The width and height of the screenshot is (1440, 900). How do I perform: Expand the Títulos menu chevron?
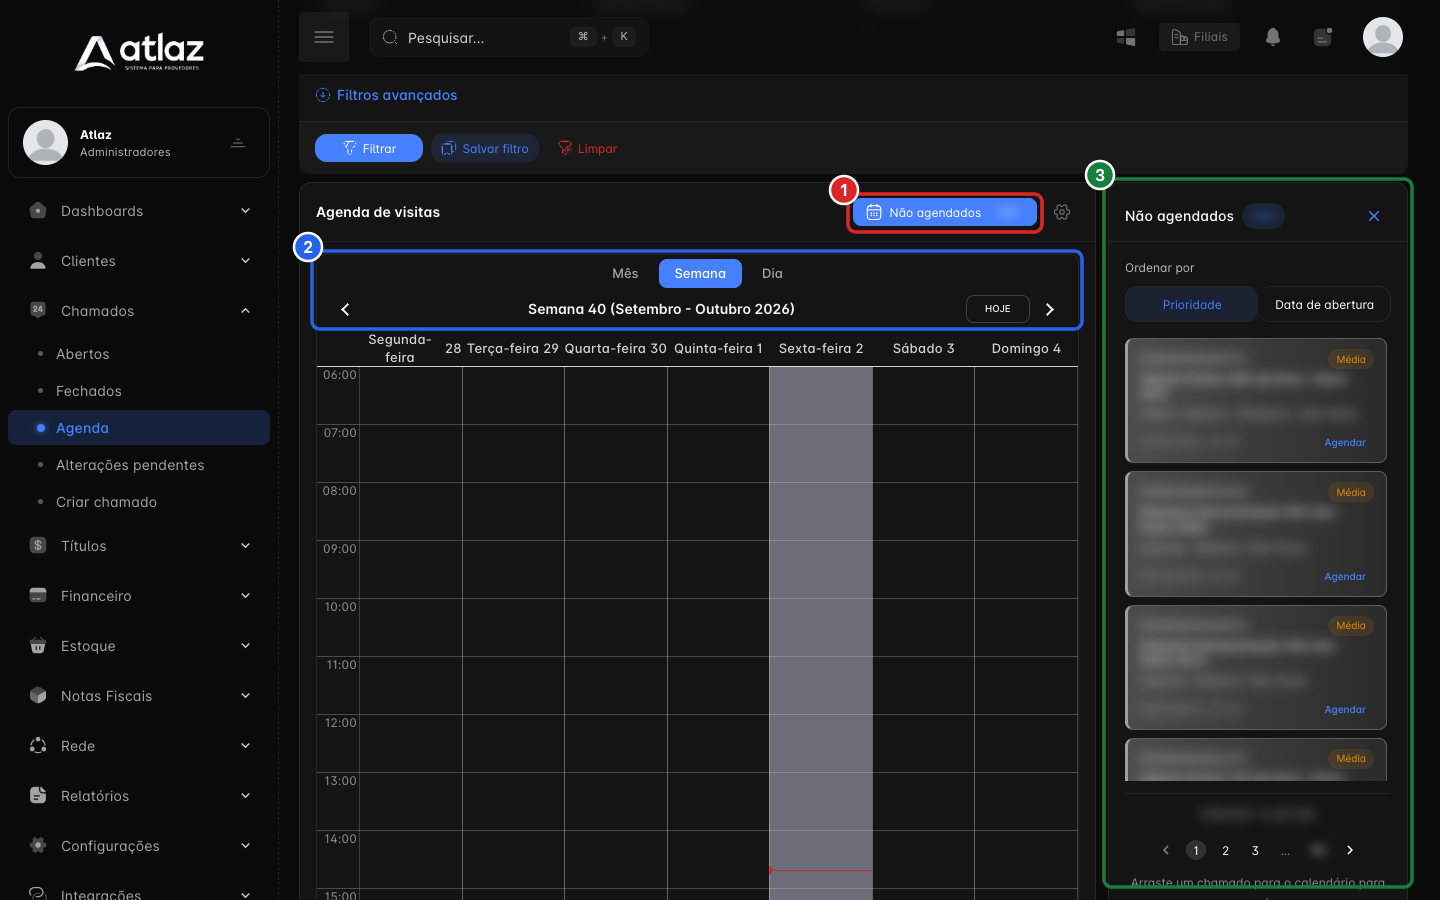point(246,546)
